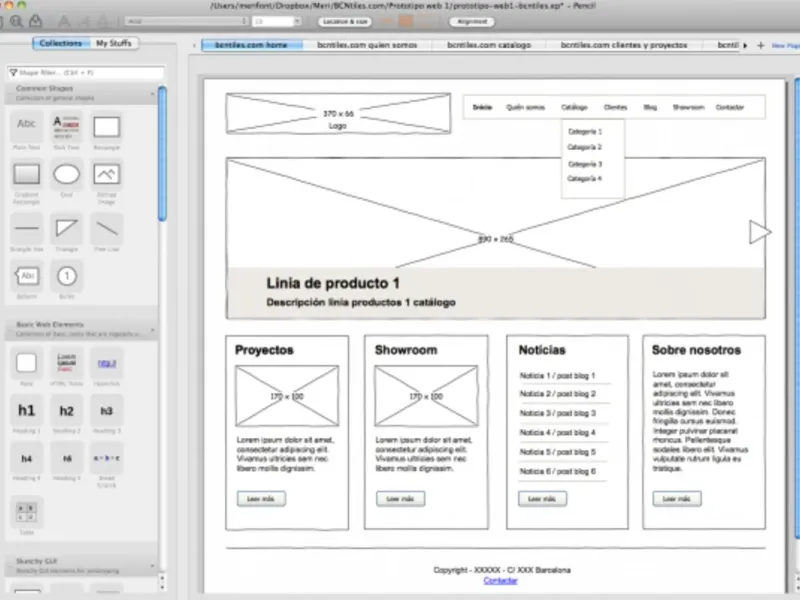Viewport: 800px width, 600px height.
Task: Select the Quién somos menu text
Action: [526, 107]
